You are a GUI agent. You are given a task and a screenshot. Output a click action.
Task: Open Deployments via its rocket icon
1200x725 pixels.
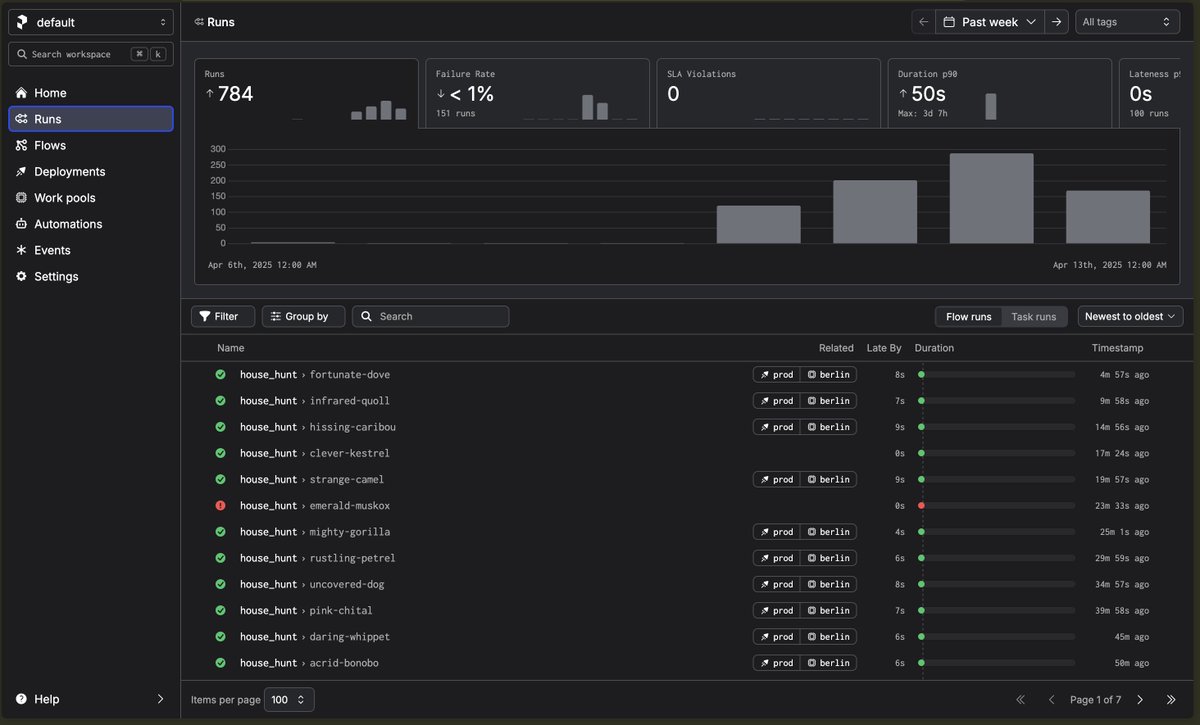click(22, 172)
